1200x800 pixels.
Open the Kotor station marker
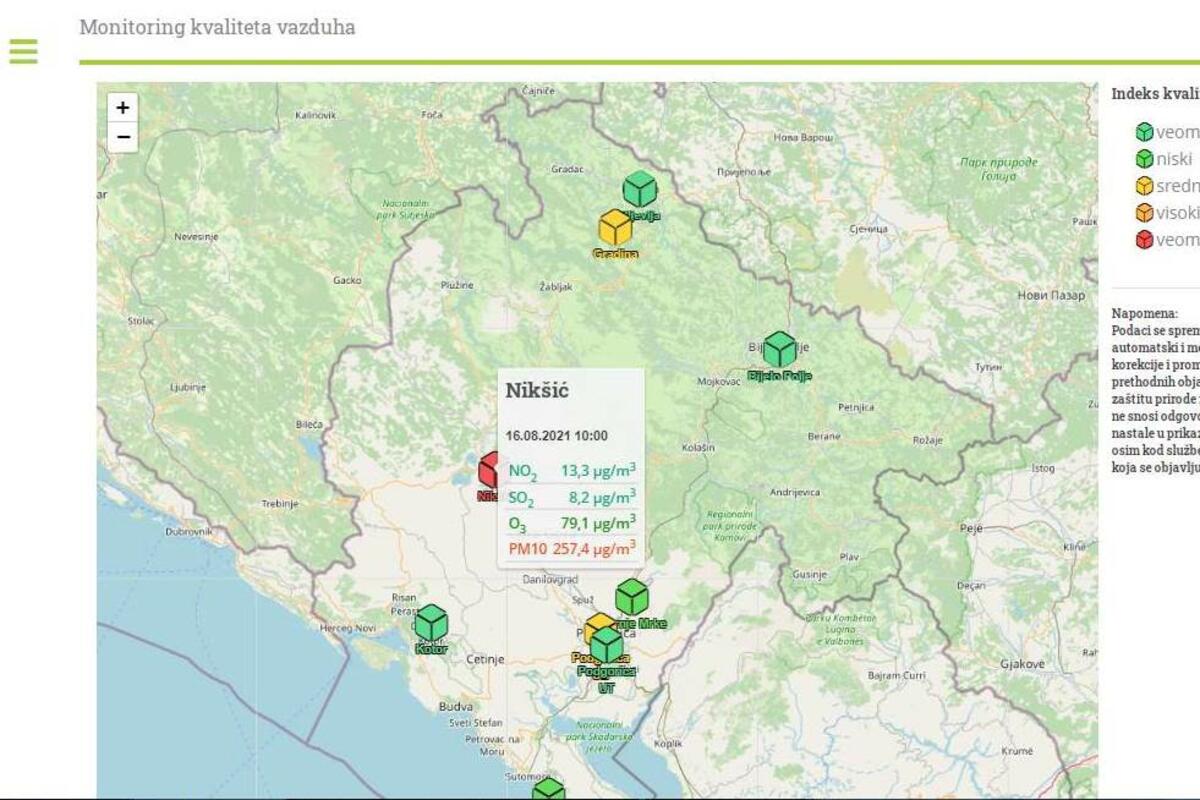tap(431, 623)
